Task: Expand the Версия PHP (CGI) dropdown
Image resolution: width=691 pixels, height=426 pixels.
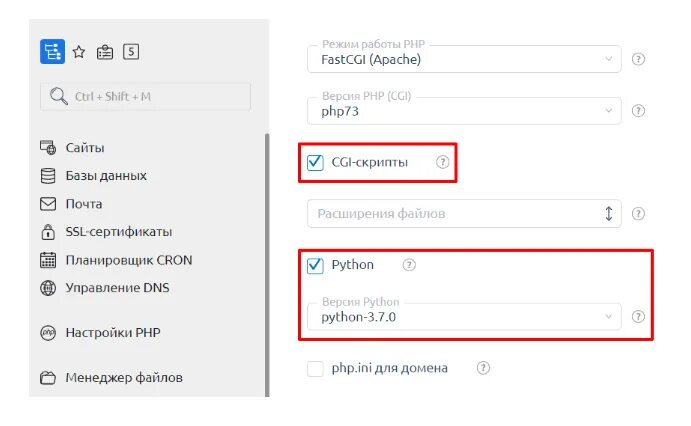Action: (464, 111)
